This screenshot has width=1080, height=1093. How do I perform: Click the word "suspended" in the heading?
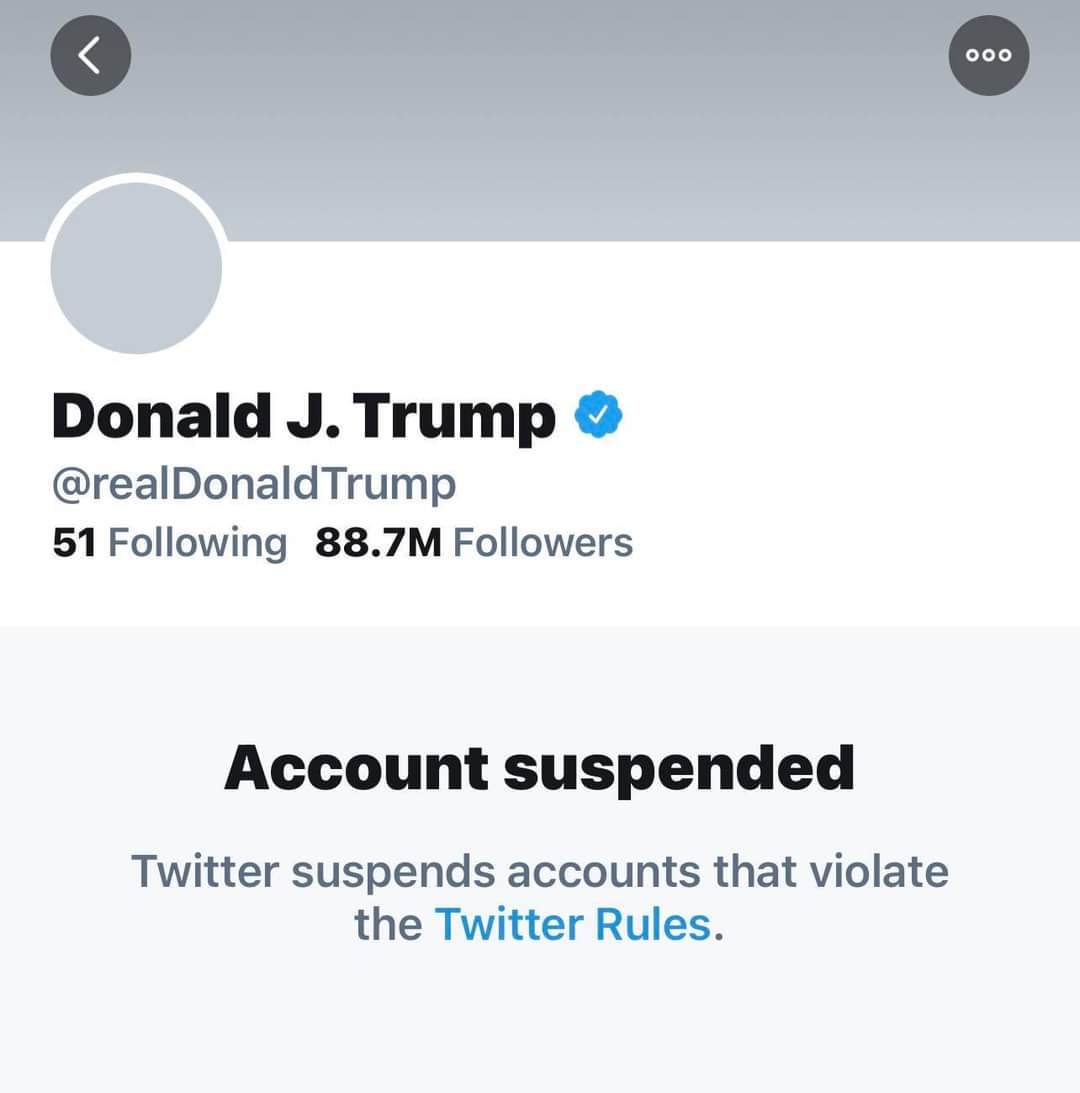click(x=678, y=768)
